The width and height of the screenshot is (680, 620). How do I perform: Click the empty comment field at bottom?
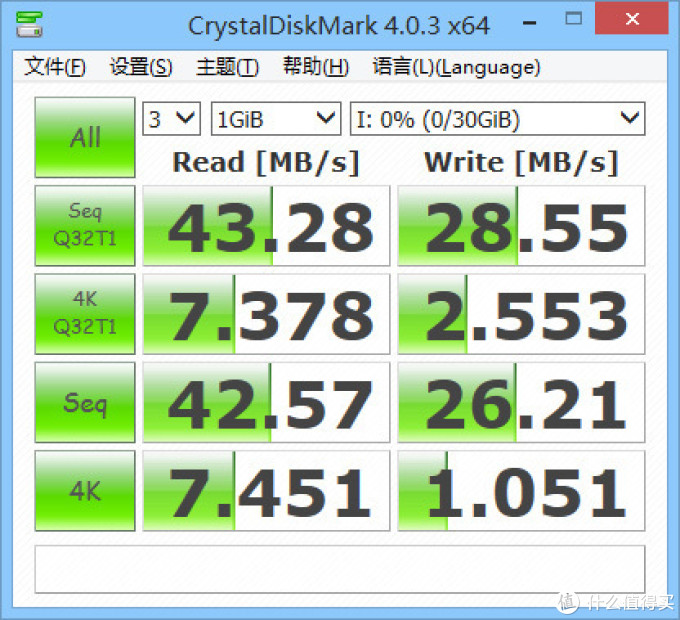[x=340, y=569]
